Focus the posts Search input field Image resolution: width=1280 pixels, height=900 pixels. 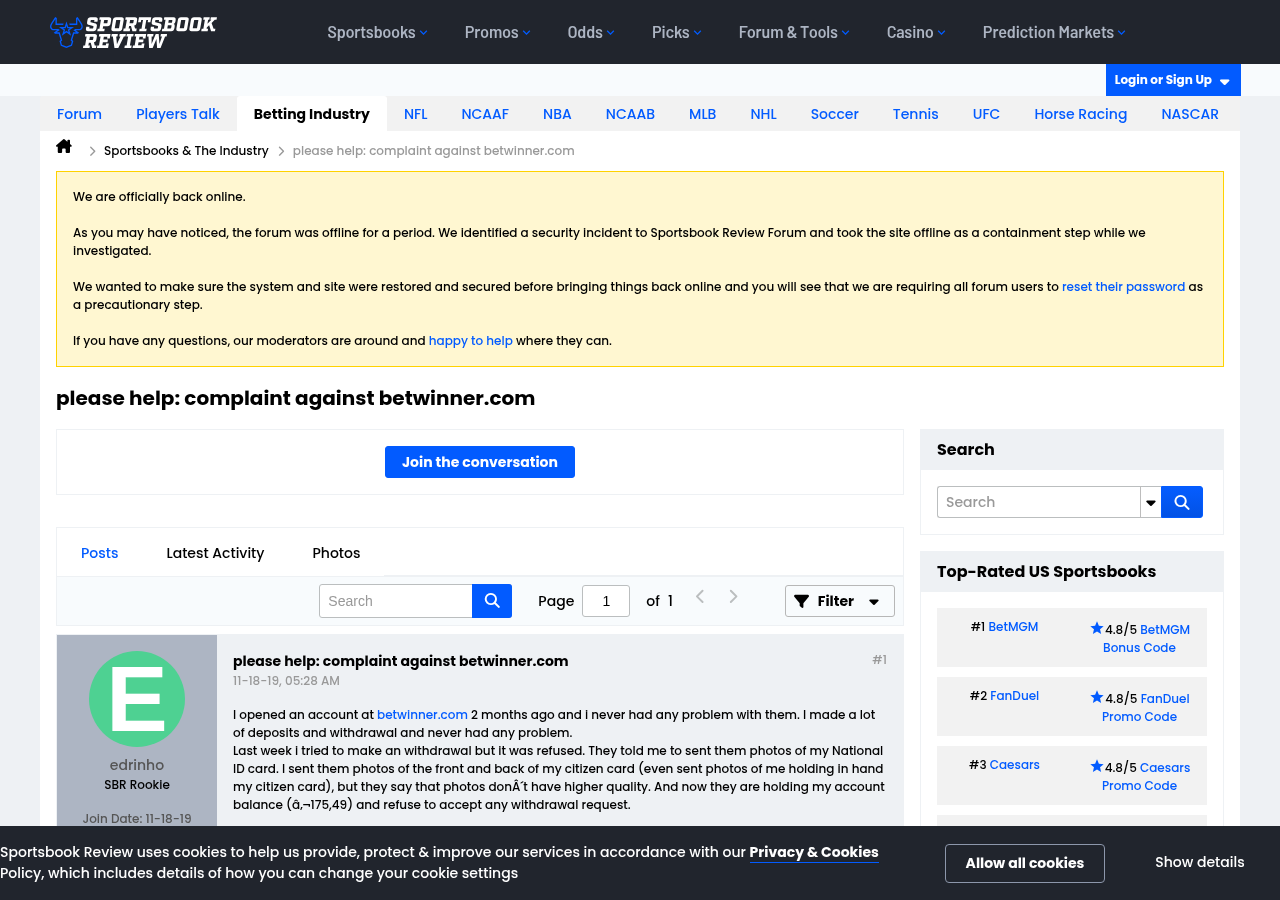396,601
